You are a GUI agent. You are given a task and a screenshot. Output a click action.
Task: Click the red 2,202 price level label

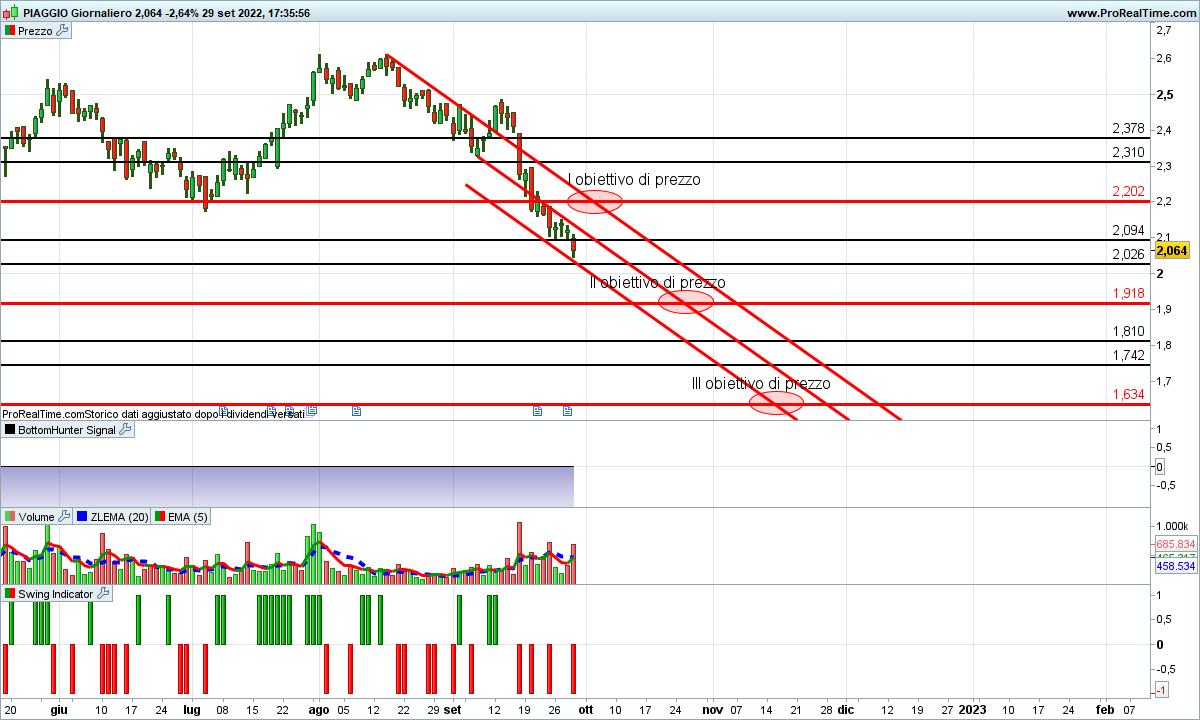pos(1128,191)
